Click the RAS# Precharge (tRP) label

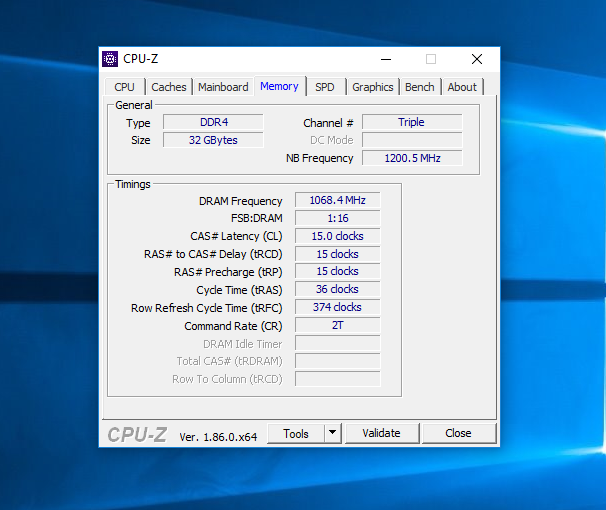point(228,272)
